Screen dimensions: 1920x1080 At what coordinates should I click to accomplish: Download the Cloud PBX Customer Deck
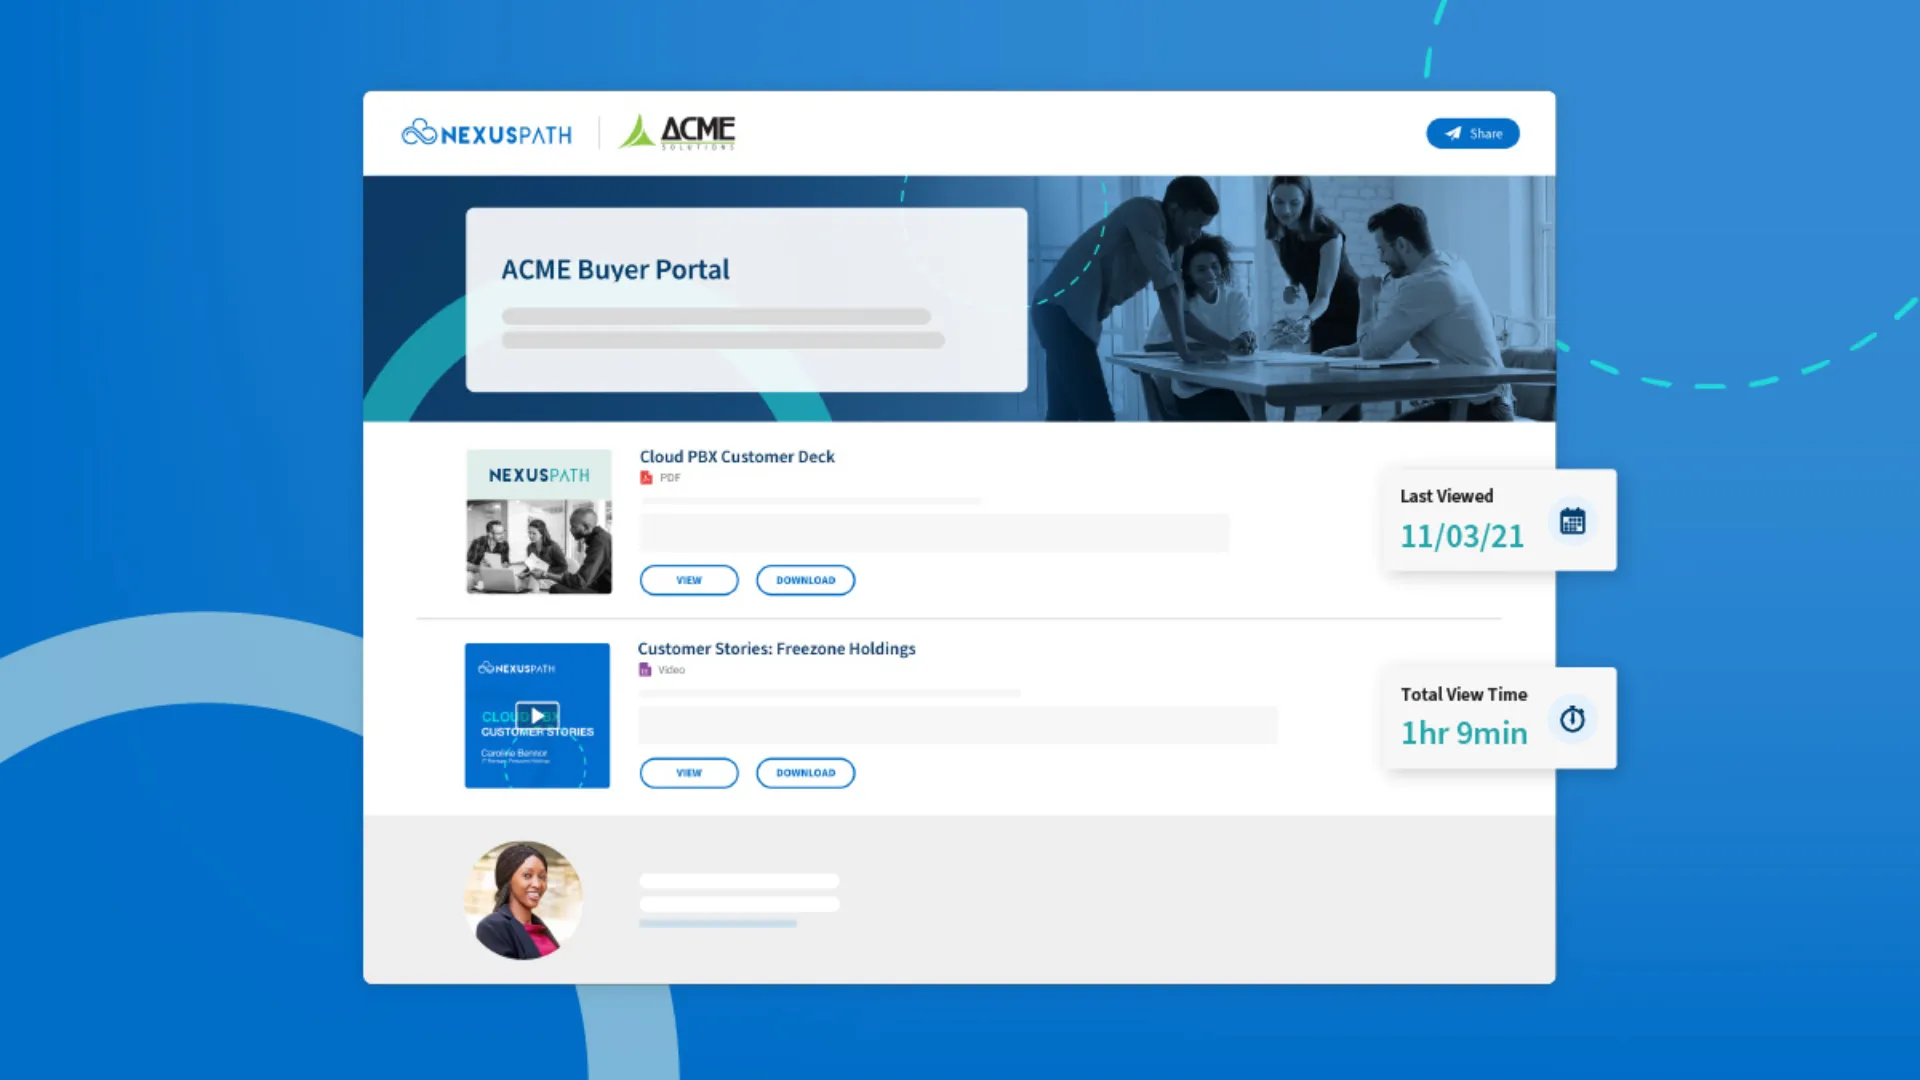pos(805,580)
